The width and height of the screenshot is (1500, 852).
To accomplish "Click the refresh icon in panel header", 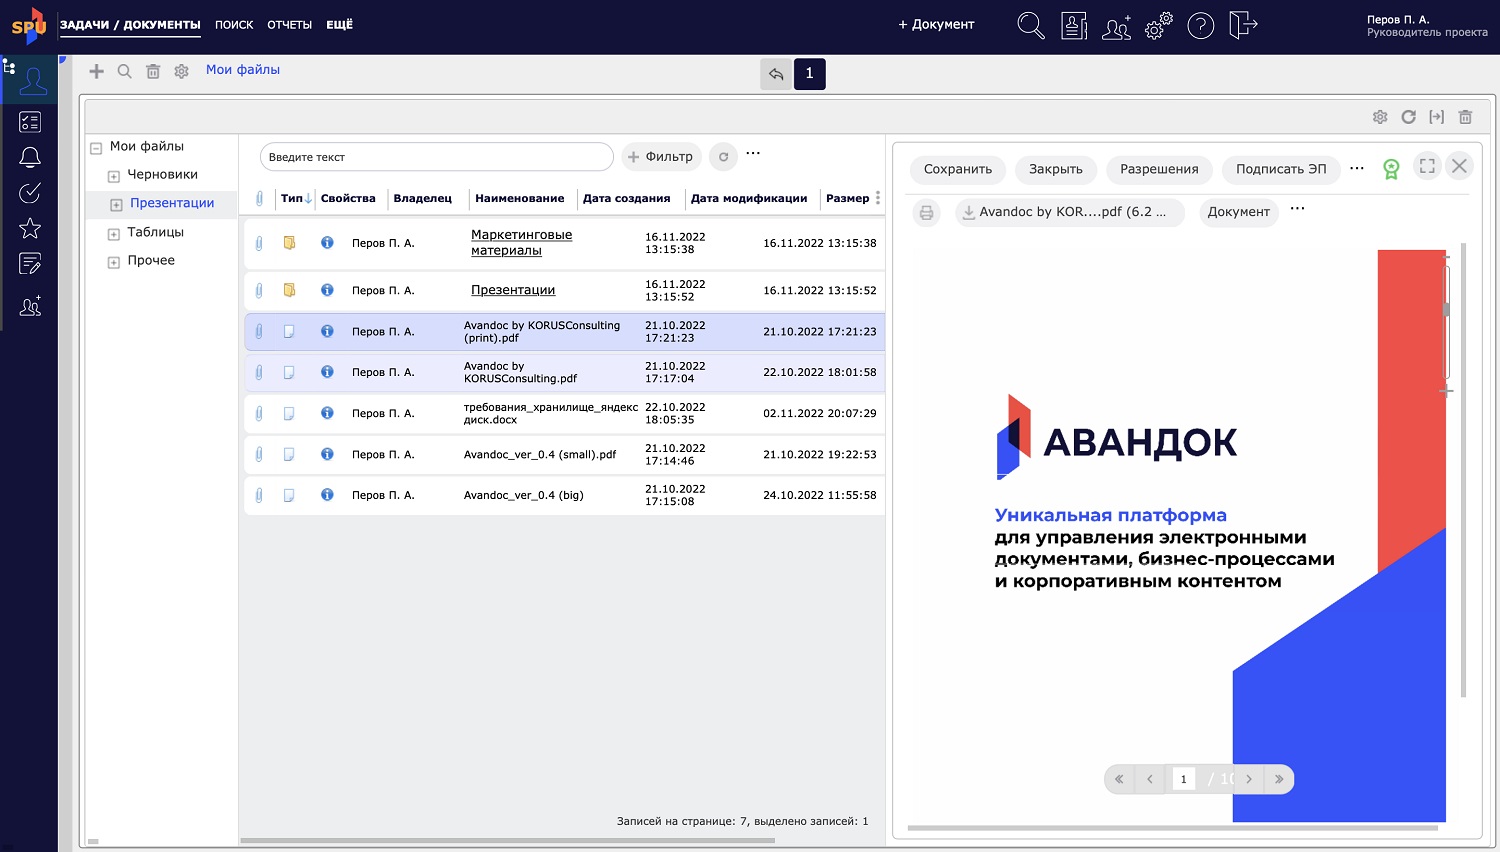I will [1408, 117].
